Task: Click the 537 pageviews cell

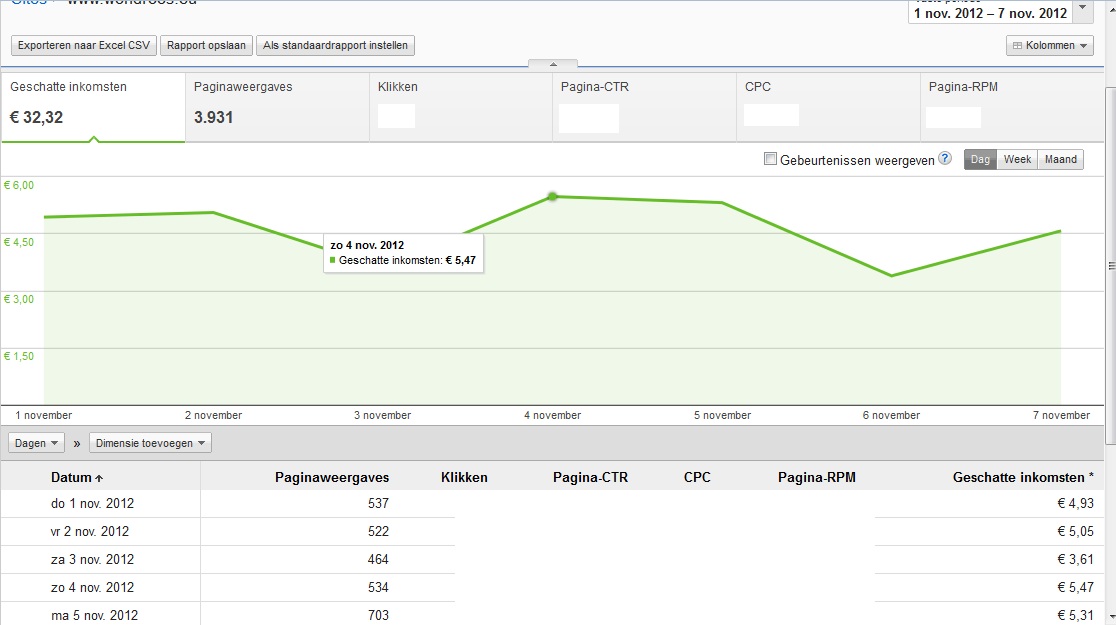Action: 378,503
